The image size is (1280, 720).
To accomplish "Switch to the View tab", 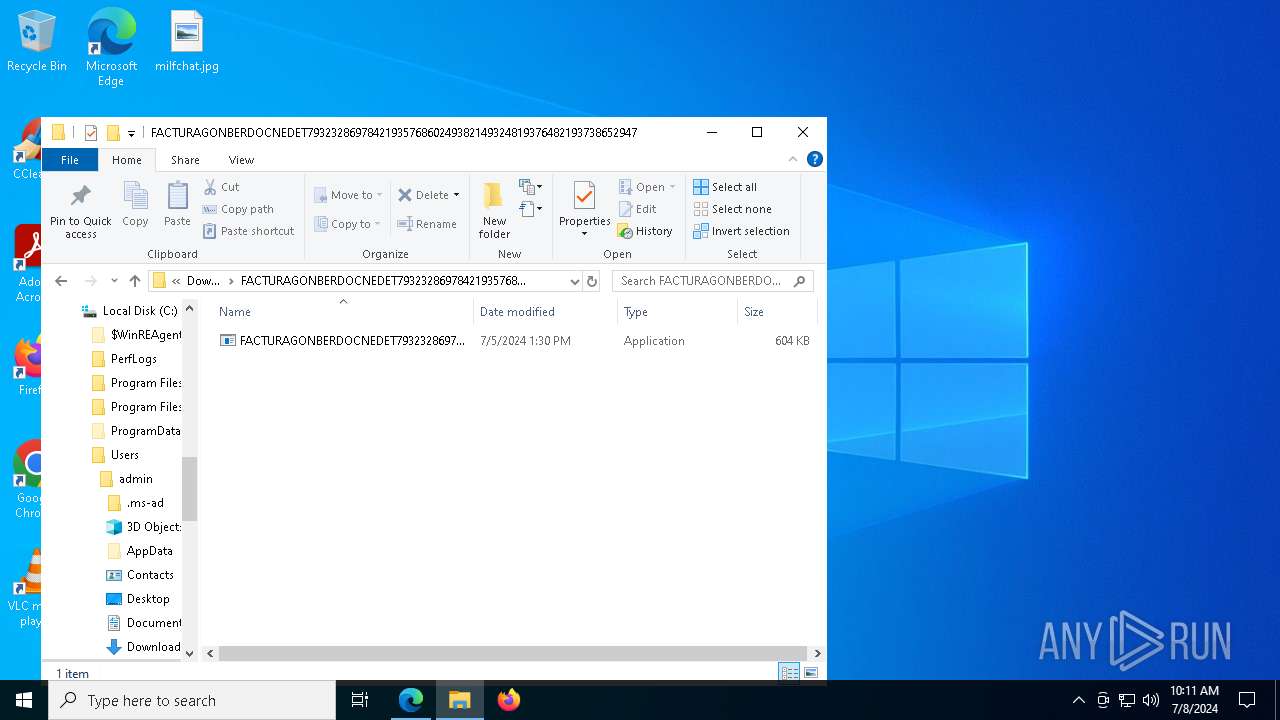I will [241, 160].
